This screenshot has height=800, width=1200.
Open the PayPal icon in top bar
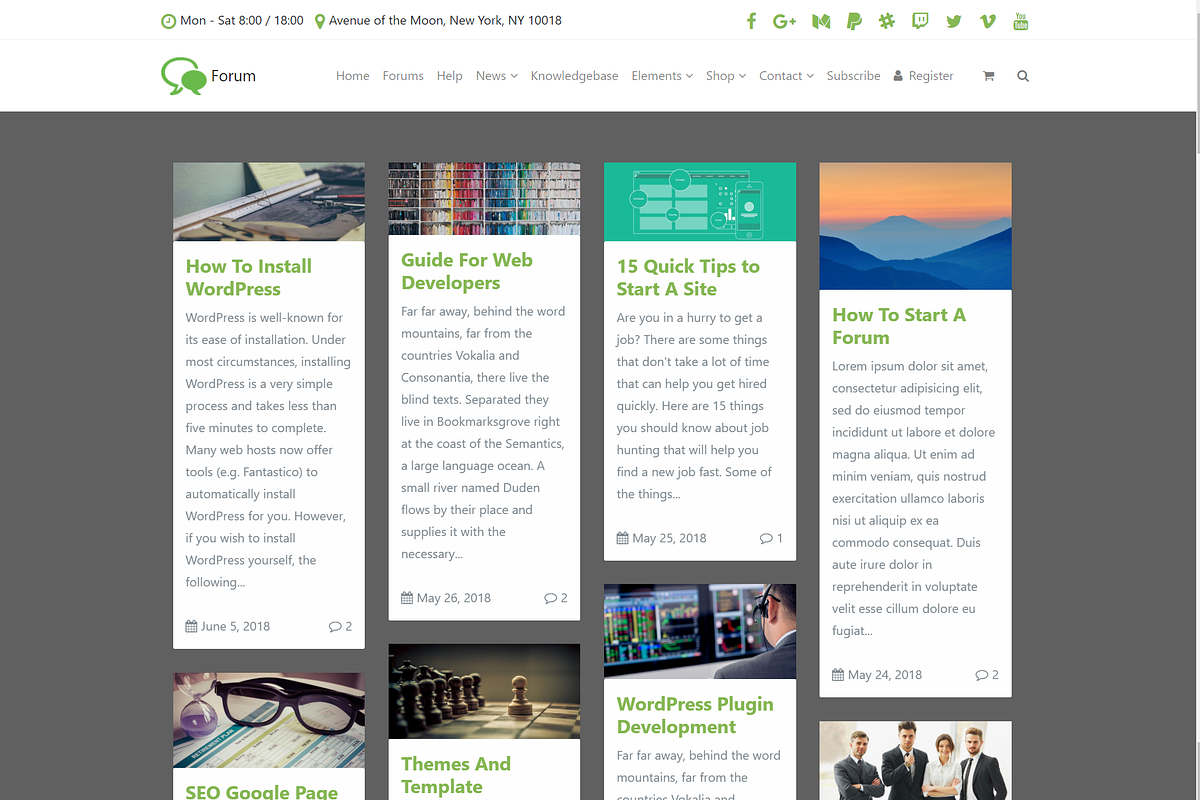[x=854, y=21]
